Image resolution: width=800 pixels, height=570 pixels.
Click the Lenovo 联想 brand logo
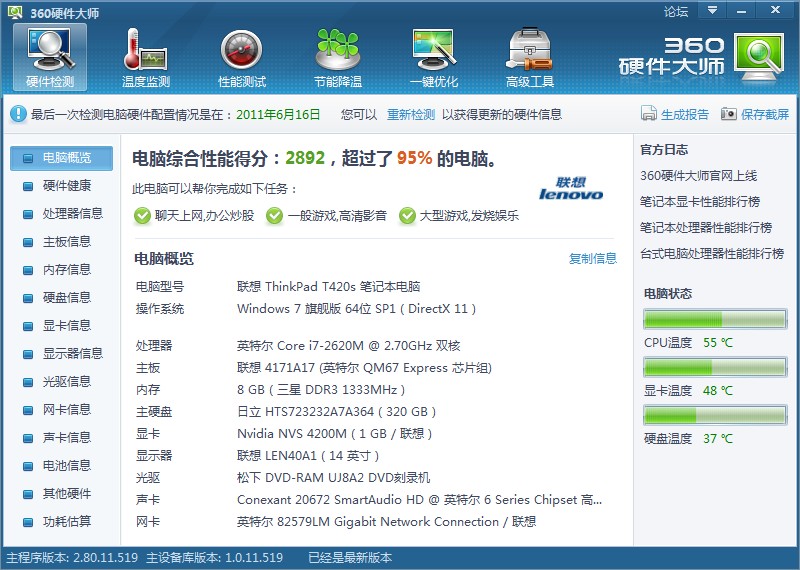coord(571,188)
